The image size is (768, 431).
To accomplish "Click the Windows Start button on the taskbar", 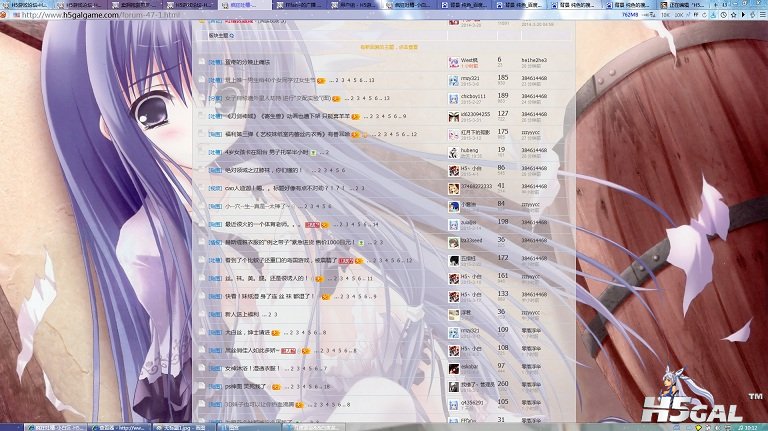I will 11,428.
